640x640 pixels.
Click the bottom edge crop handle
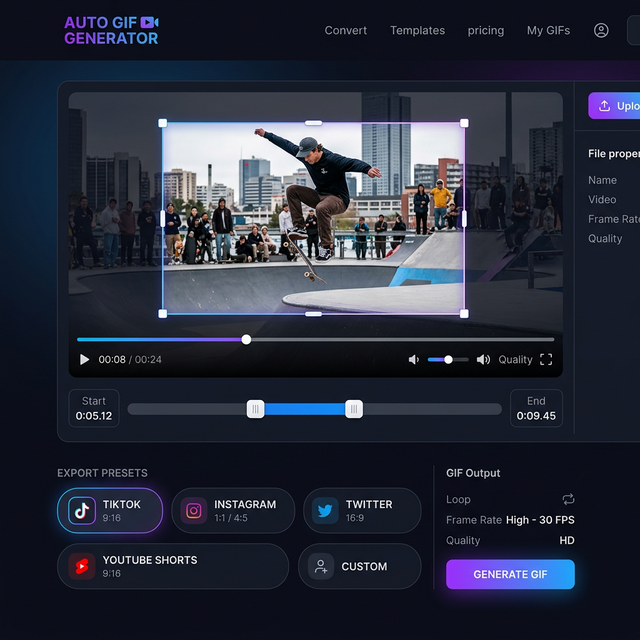click(x=313, y=314)
